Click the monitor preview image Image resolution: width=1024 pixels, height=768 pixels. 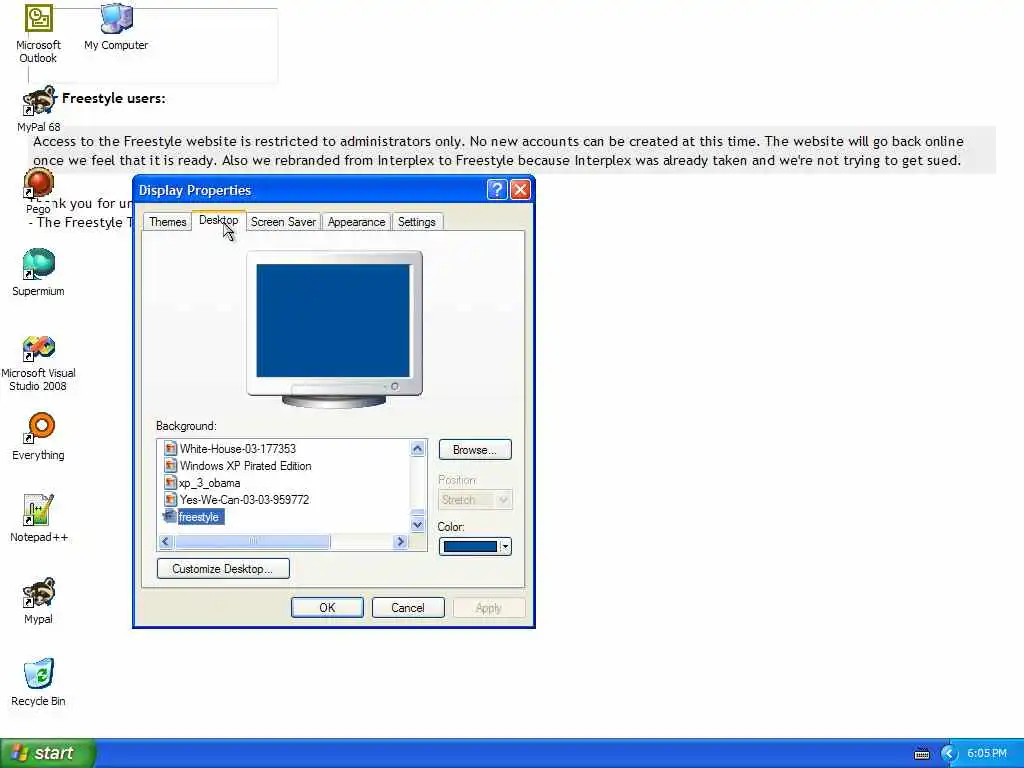point(334,329)
